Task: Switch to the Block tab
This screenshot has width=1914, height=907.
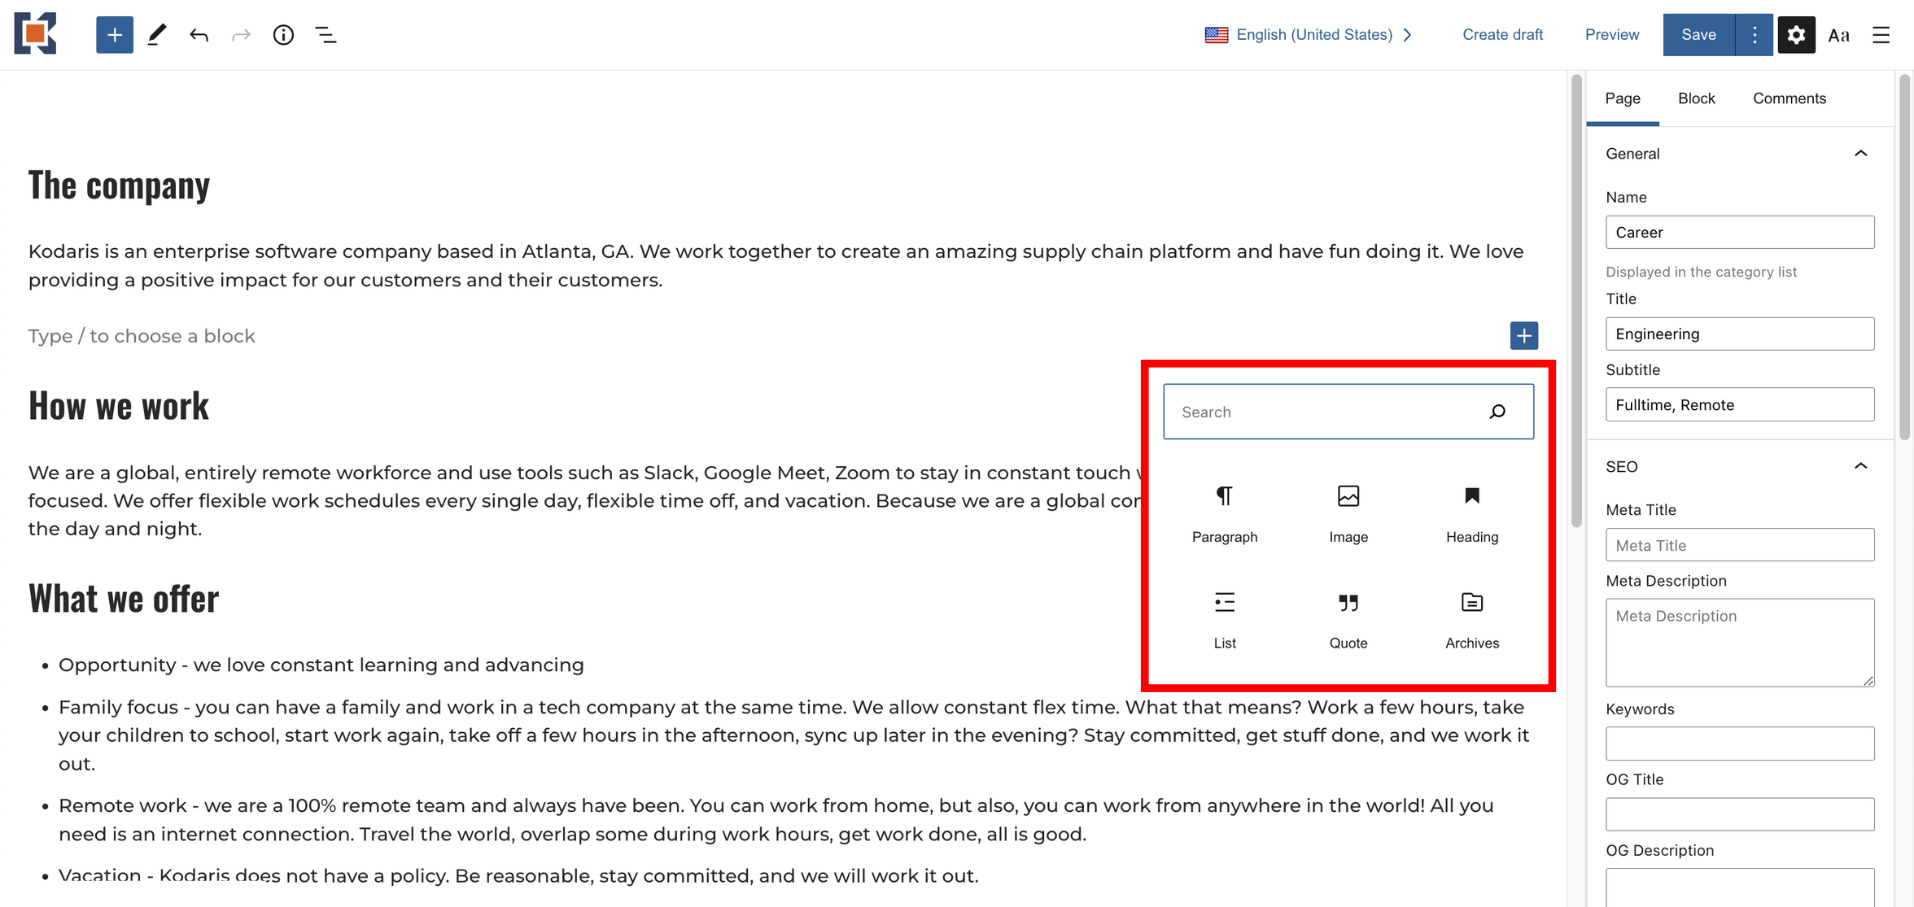Action: pos(1696,98)
